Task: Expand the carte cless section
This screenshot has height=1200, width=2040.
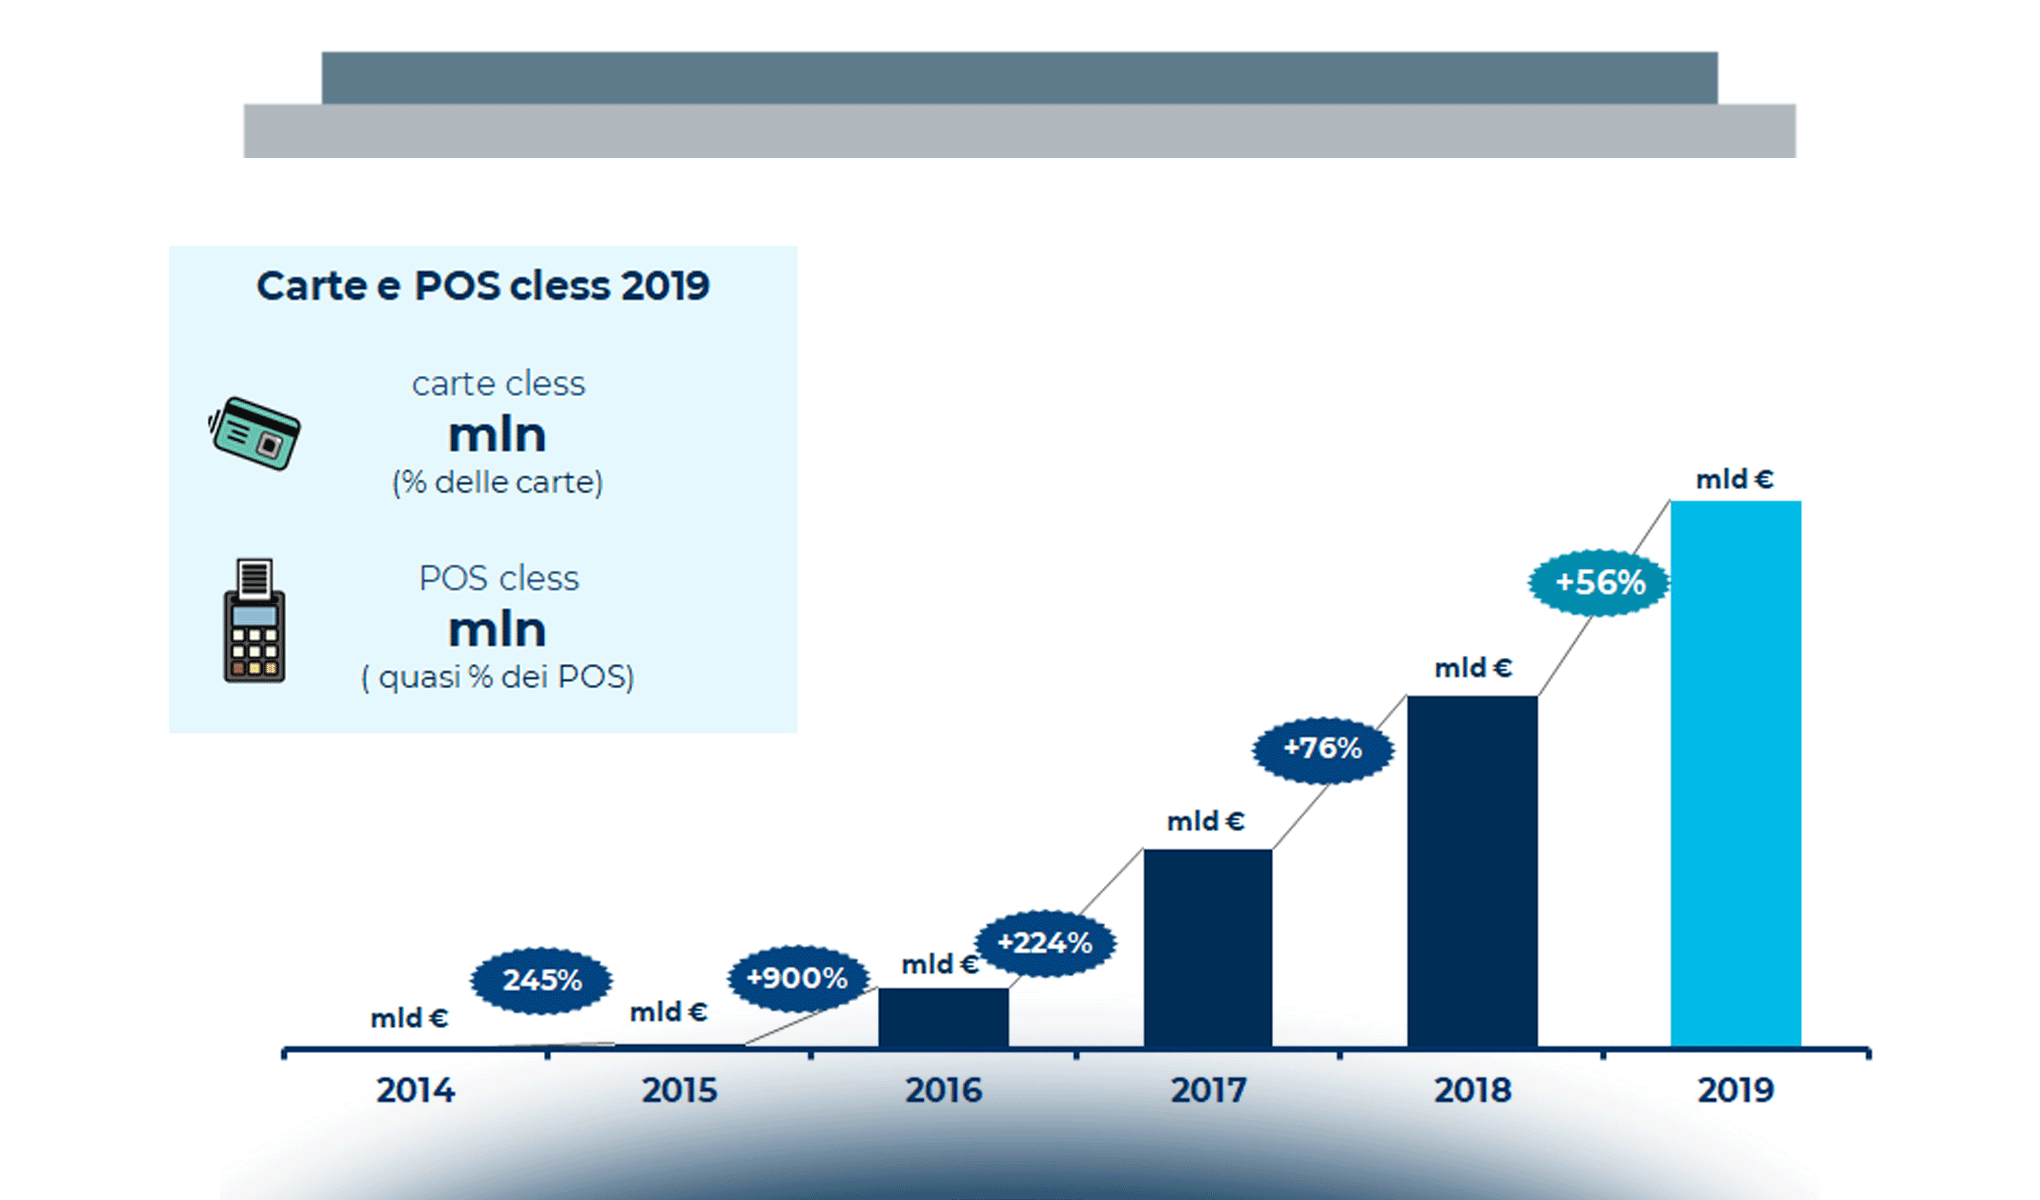Action: pyautogui.click(x=497, y=430)
